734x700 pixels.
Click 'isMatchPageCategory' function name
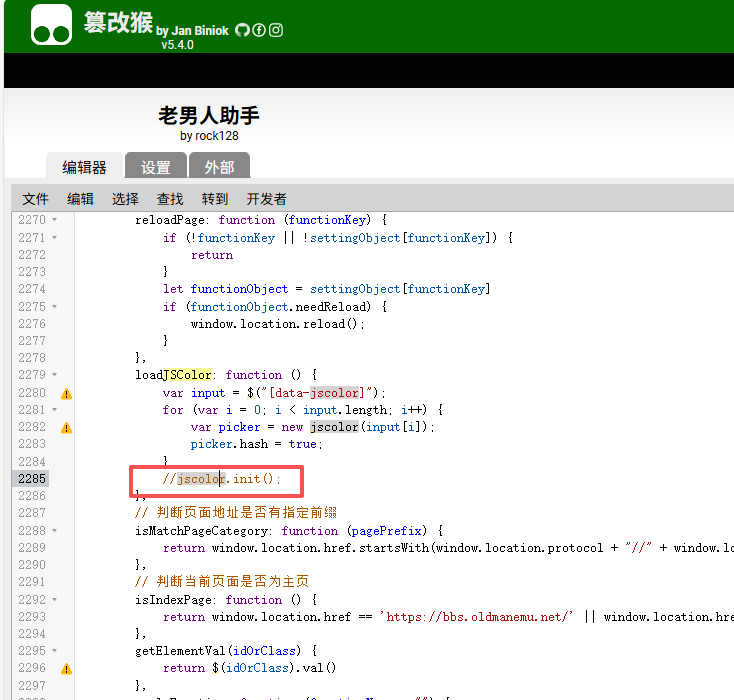(x=201, y=531)
